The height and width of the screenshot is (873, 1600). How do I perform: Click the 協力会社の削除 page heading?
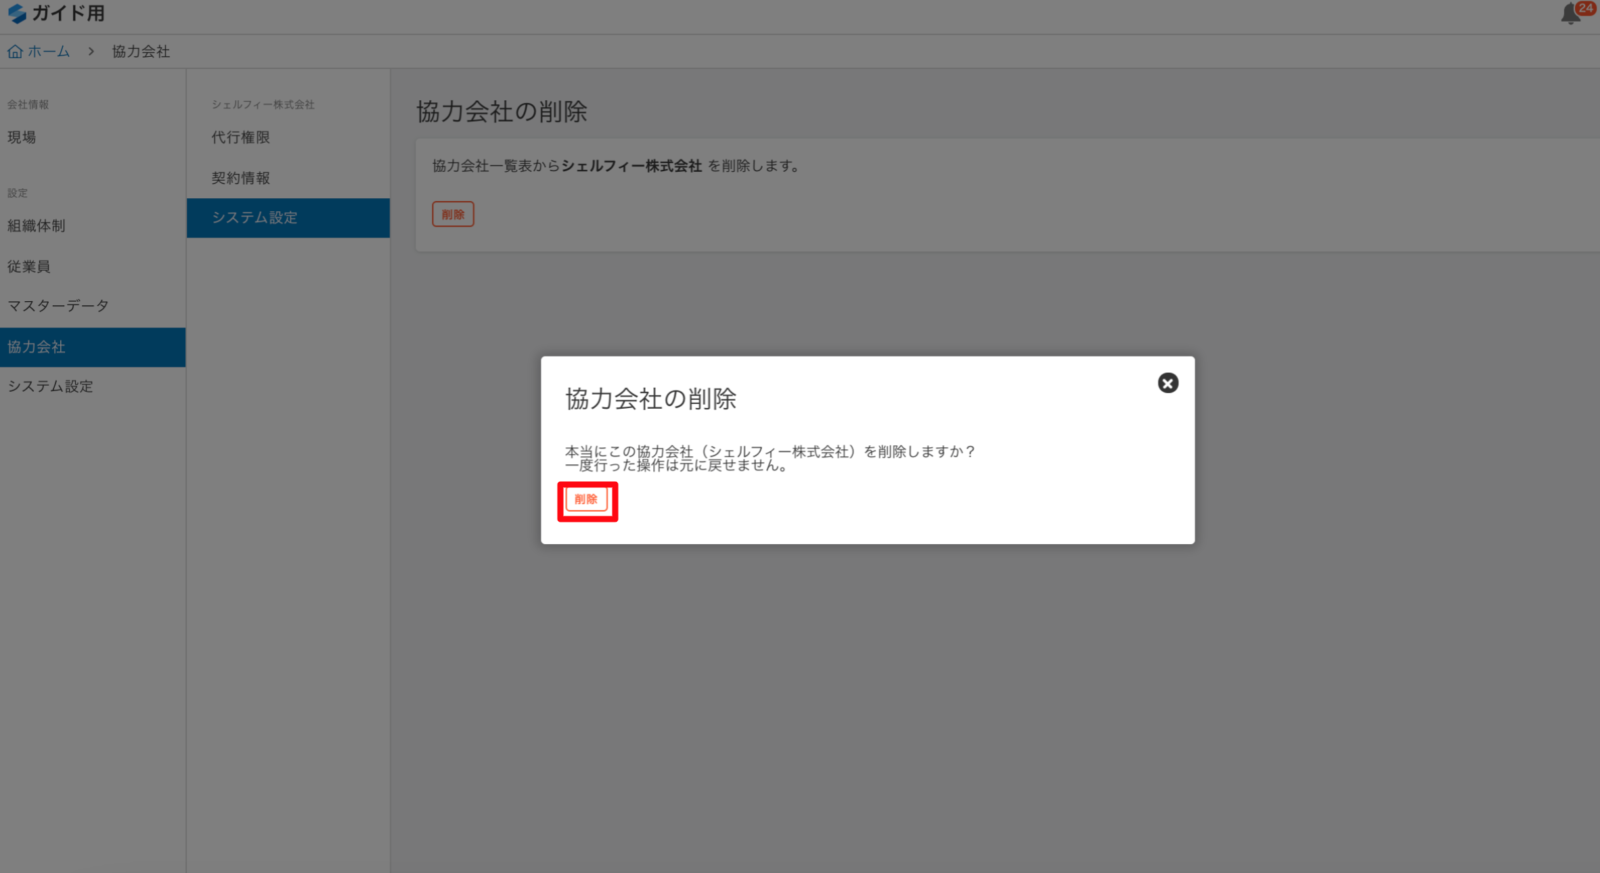tap(502, 112)
